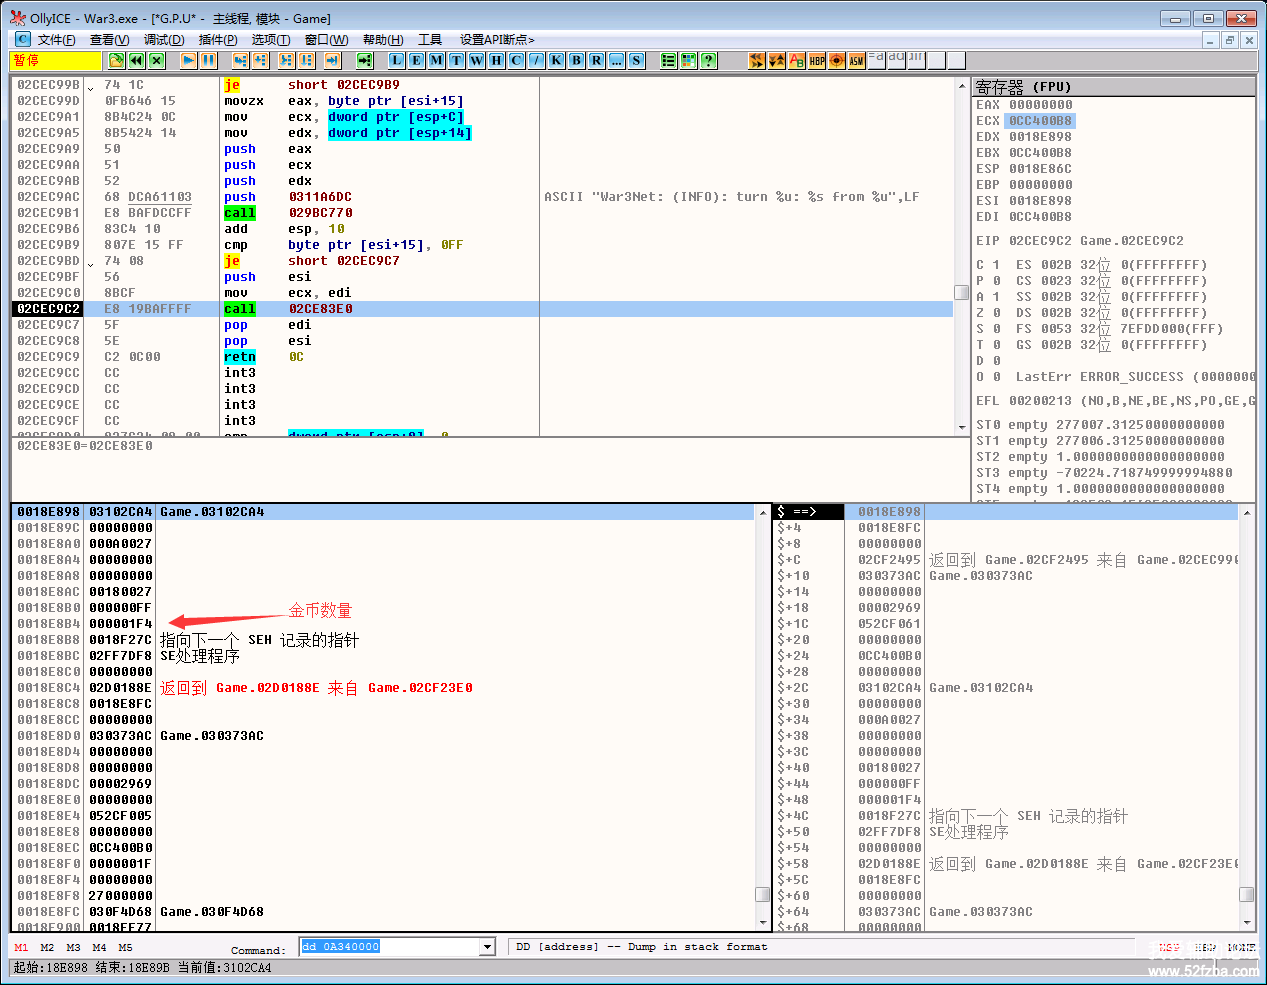The image size is (1267, 985).
Task: Open debugging options list icon
Action: pyautogui.click(x=668, y=60)
